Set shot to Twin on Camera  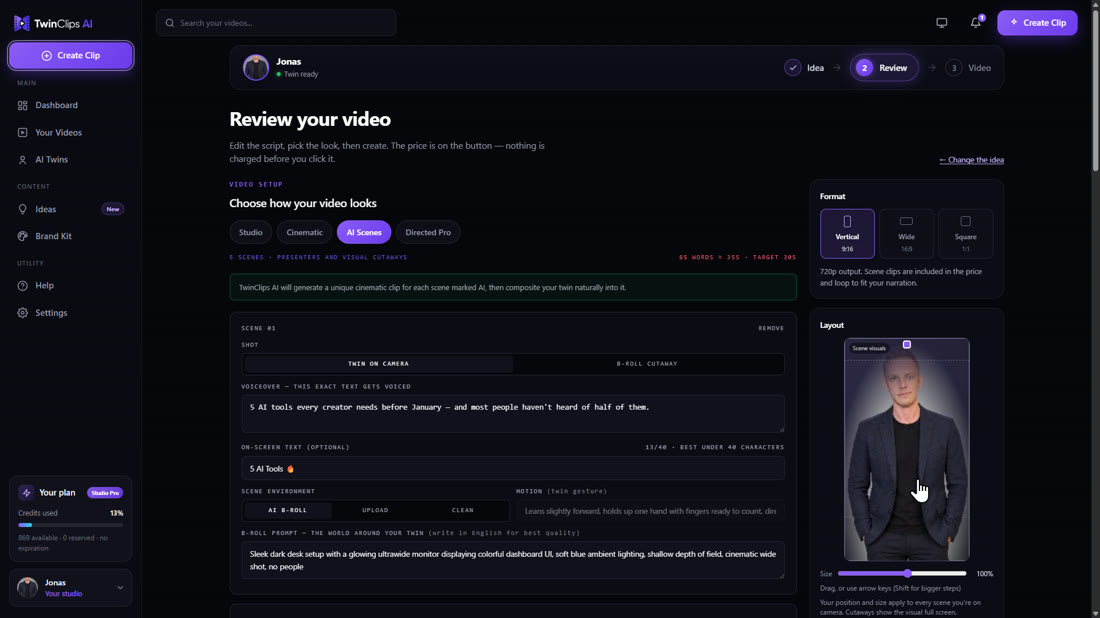[x=378, y=364]
